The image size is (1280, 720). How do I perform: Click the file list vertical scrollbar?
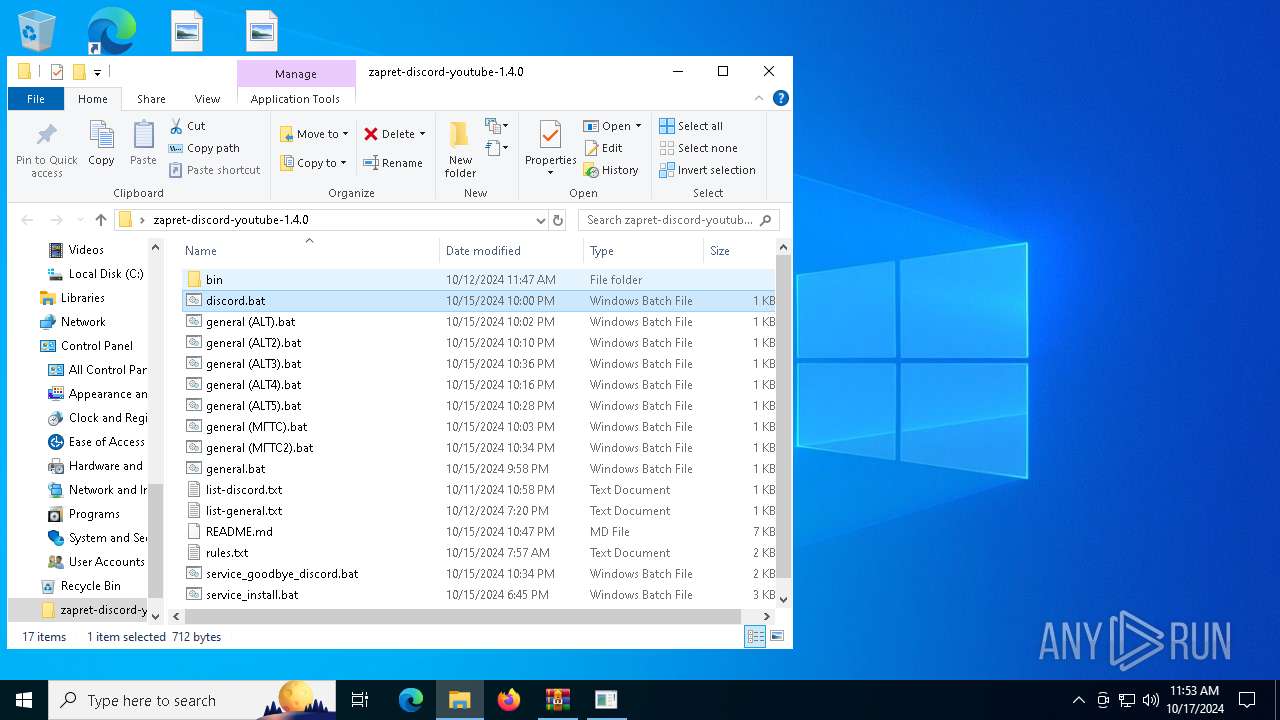(783, 415)
